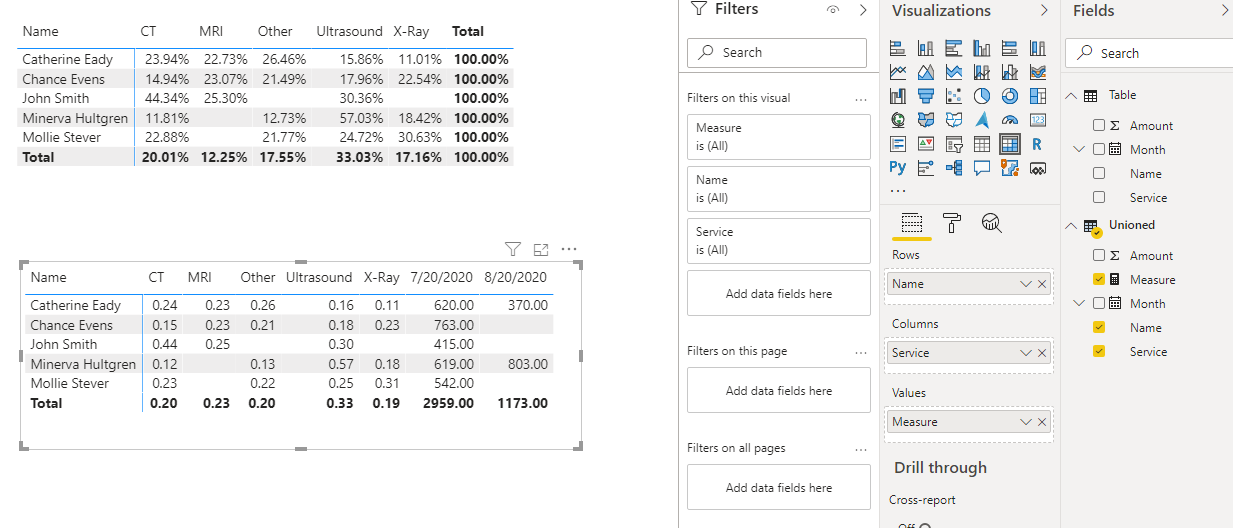Select the treemap visual
Image resolution: width=1233 pixels, height=528 pixels.
click(x=1037, y=96)
